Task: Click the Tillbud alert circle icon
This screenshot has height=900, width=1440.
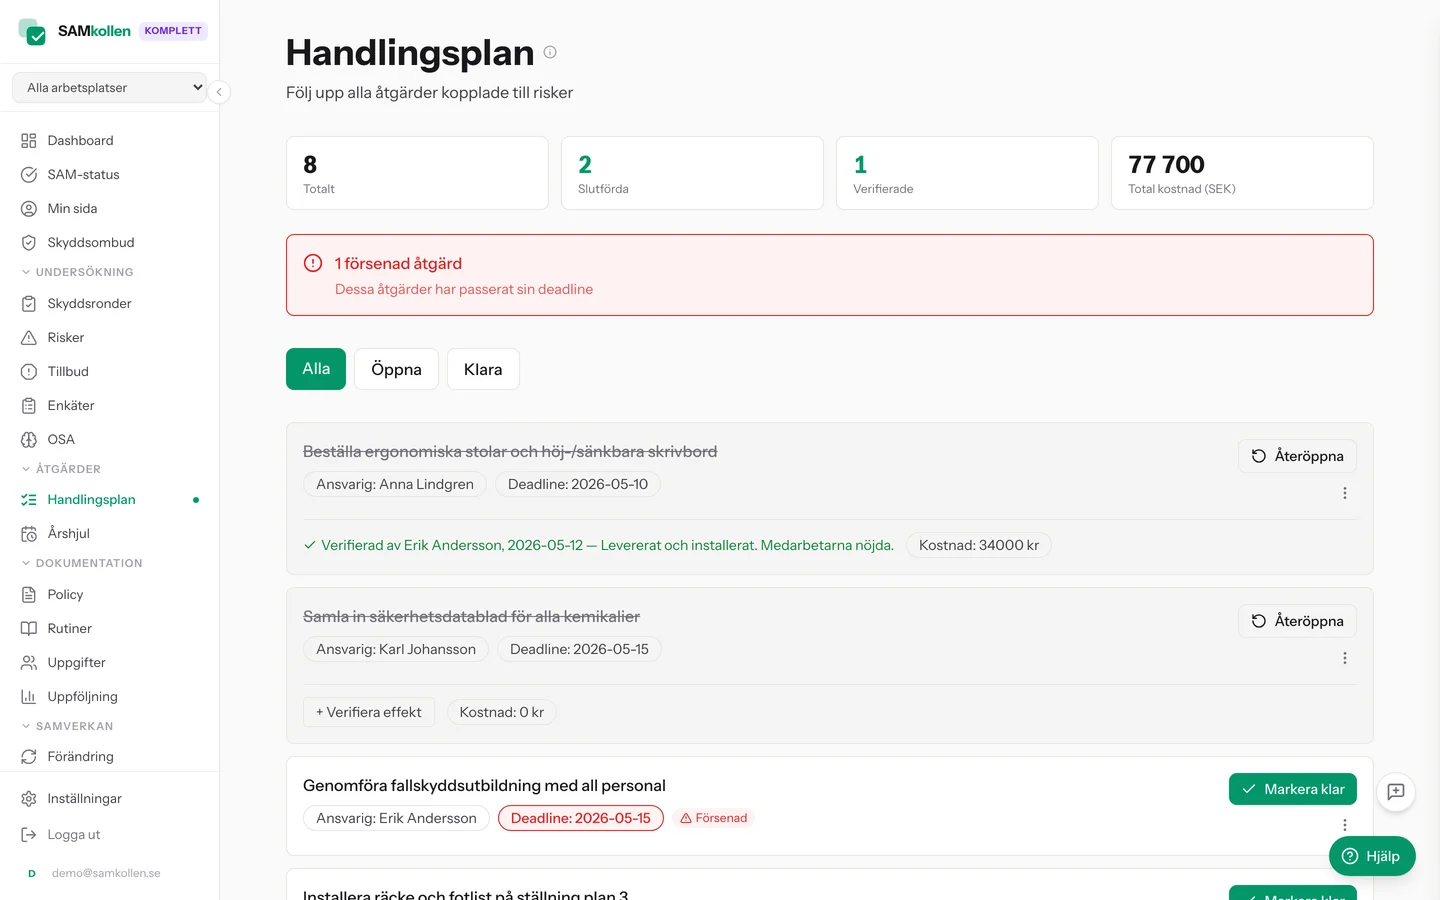Action: click(29, 372)
